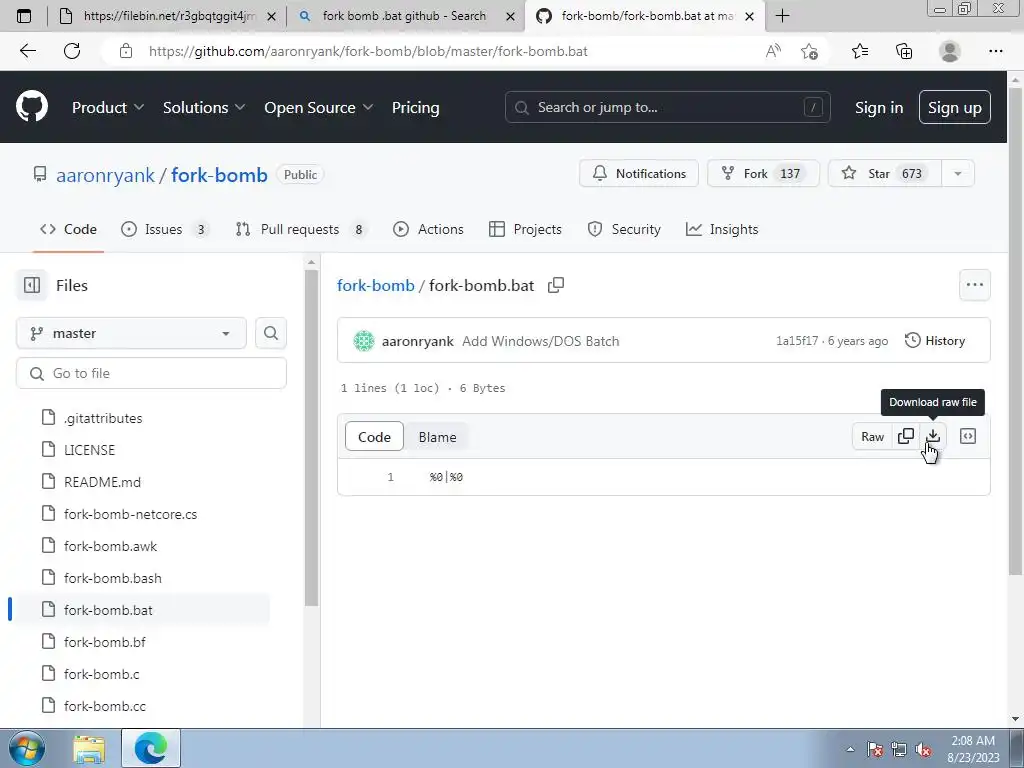Open the Insights tab
1024x768 pixels.
(722, 229)
